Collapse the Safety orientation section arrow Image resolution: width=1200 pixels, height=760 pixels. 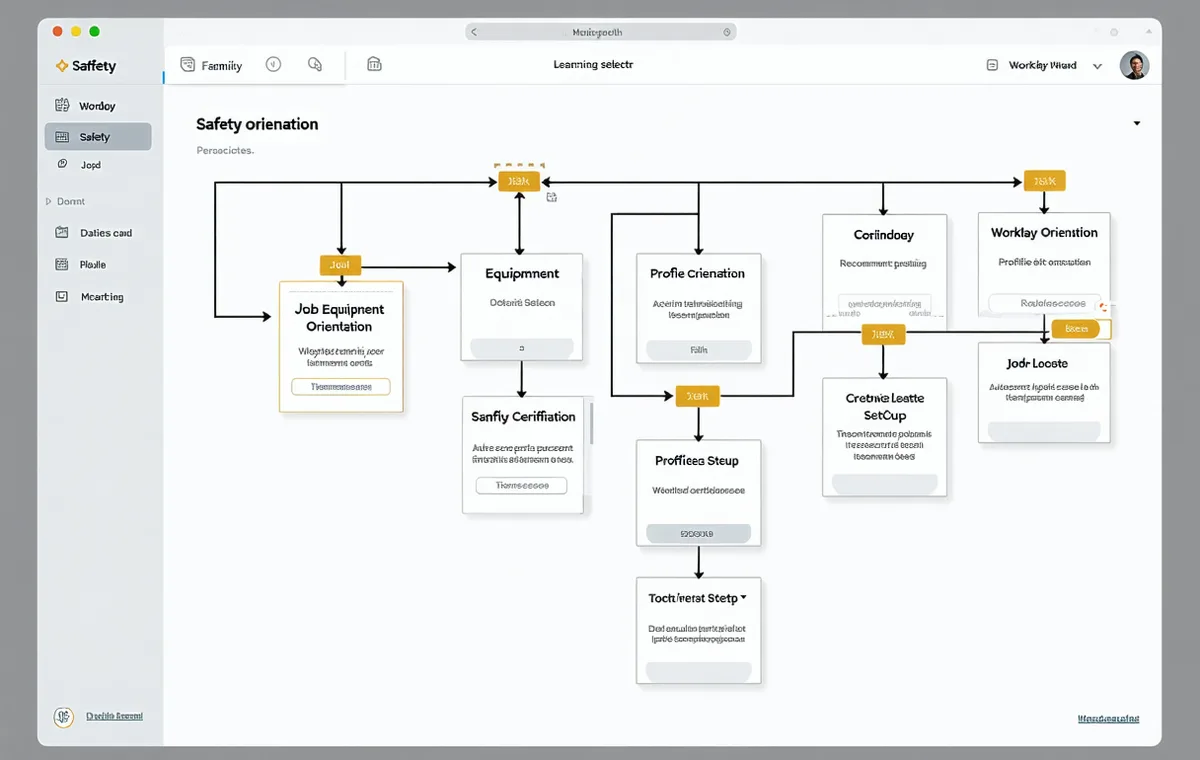(1137, 123)
